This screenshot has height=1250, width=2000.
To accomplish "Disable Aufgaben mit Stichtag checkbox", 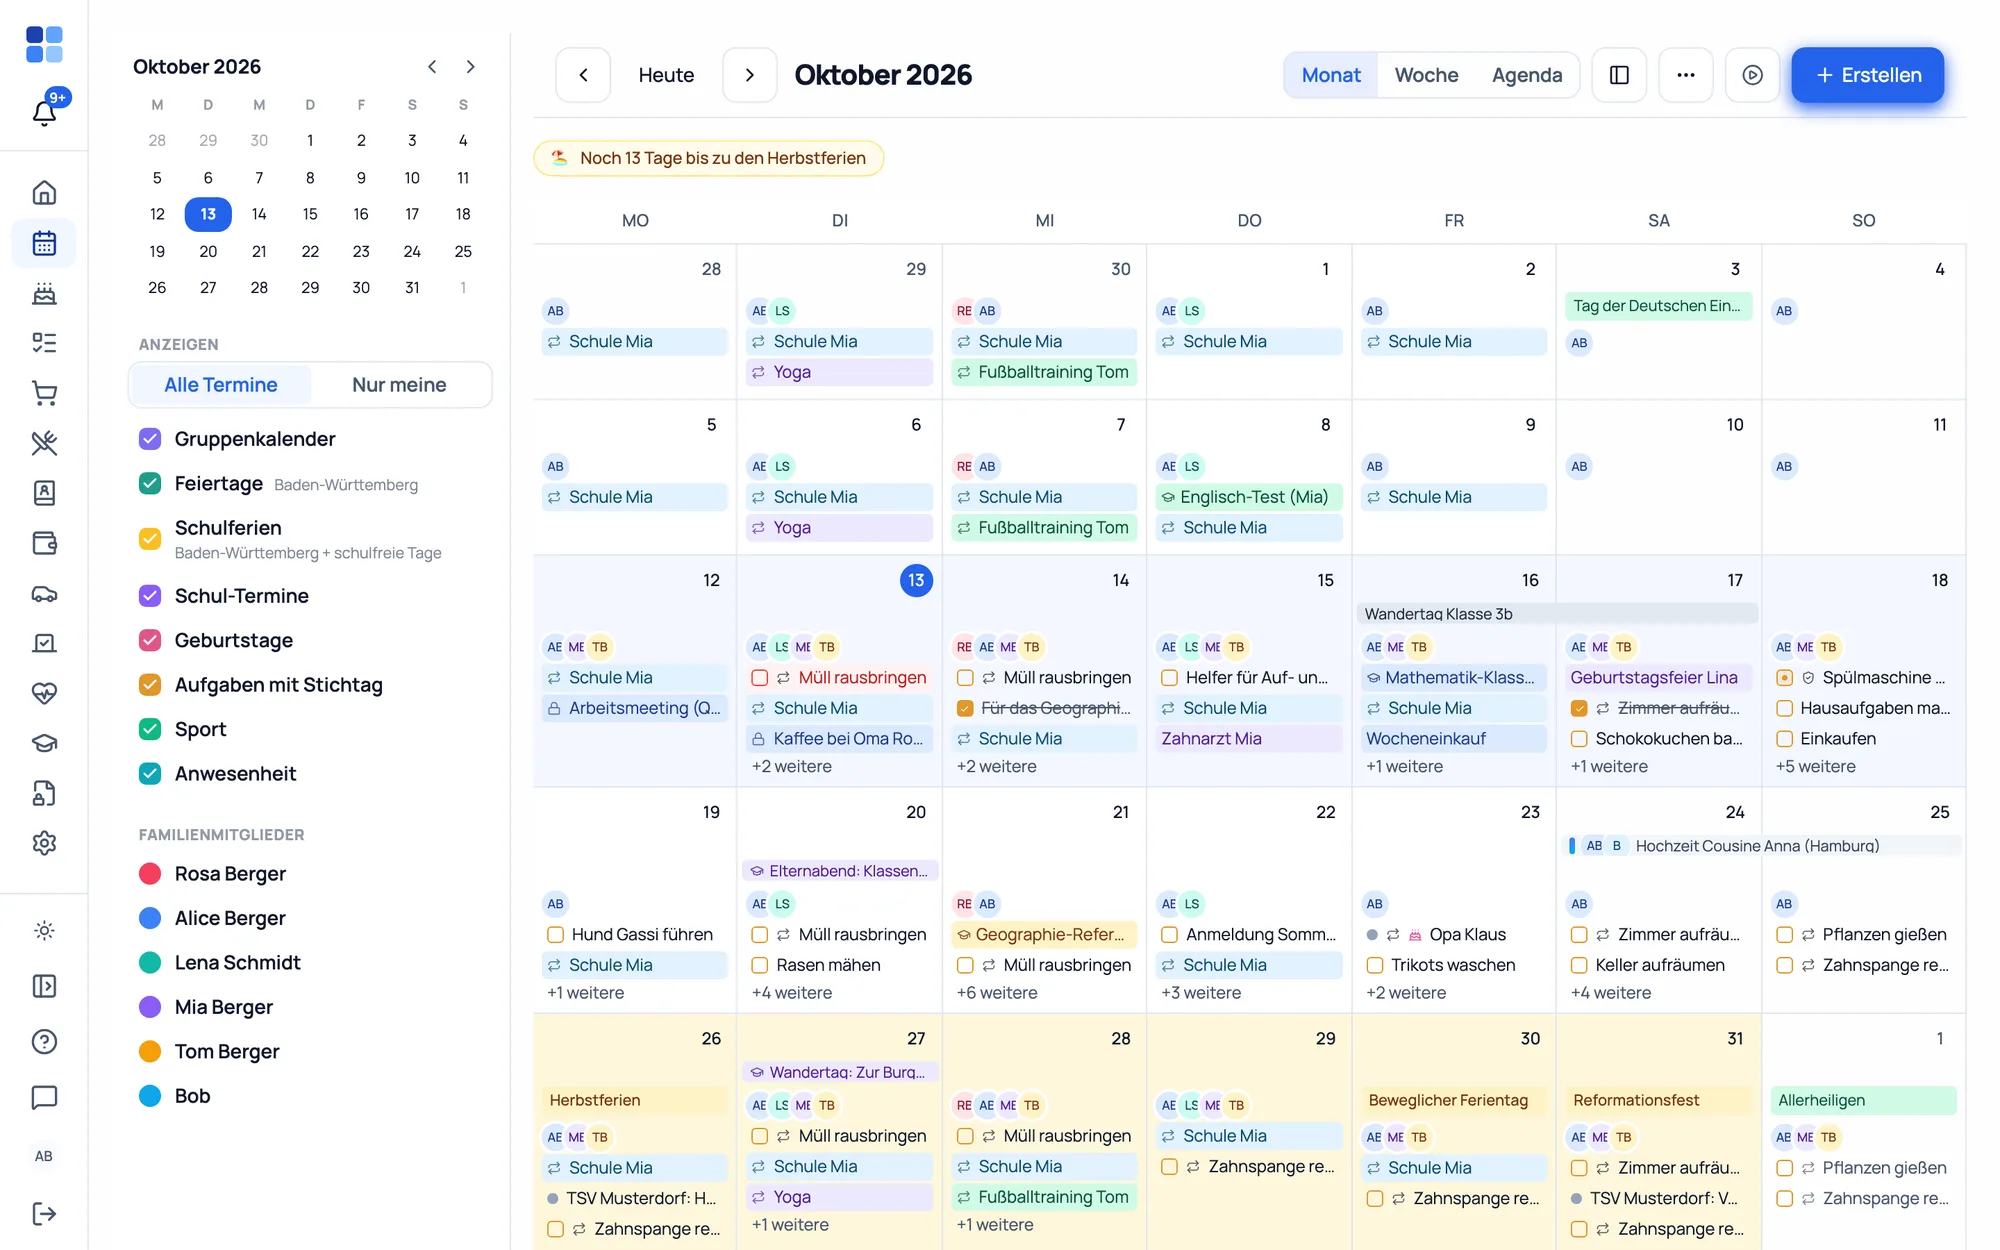I will click(x=150, y=685).
